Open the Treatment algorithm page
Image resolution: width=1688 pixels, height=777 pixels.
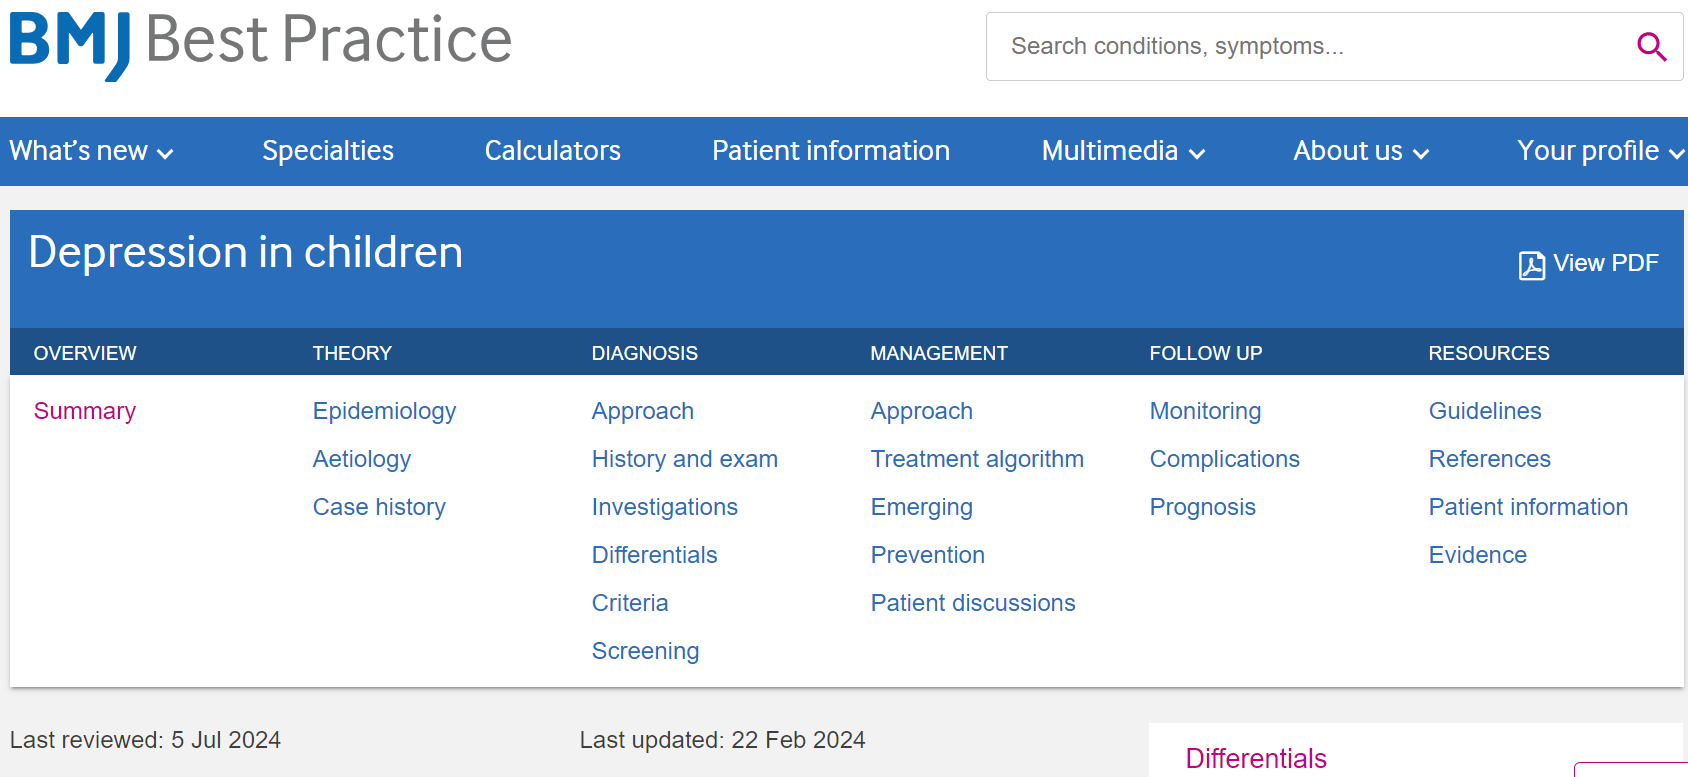[x=977, y=459]
